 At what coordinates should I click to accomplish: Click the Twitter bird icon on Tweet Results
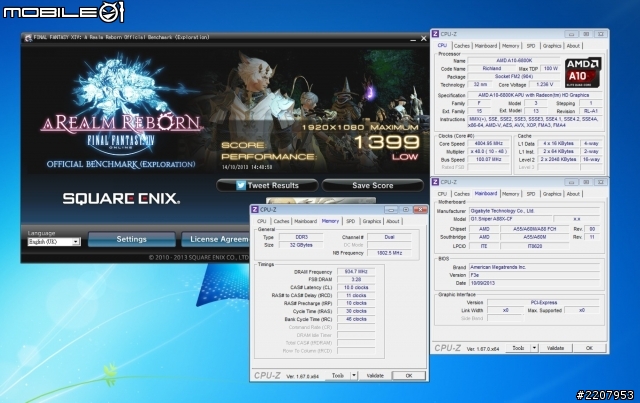241,185
